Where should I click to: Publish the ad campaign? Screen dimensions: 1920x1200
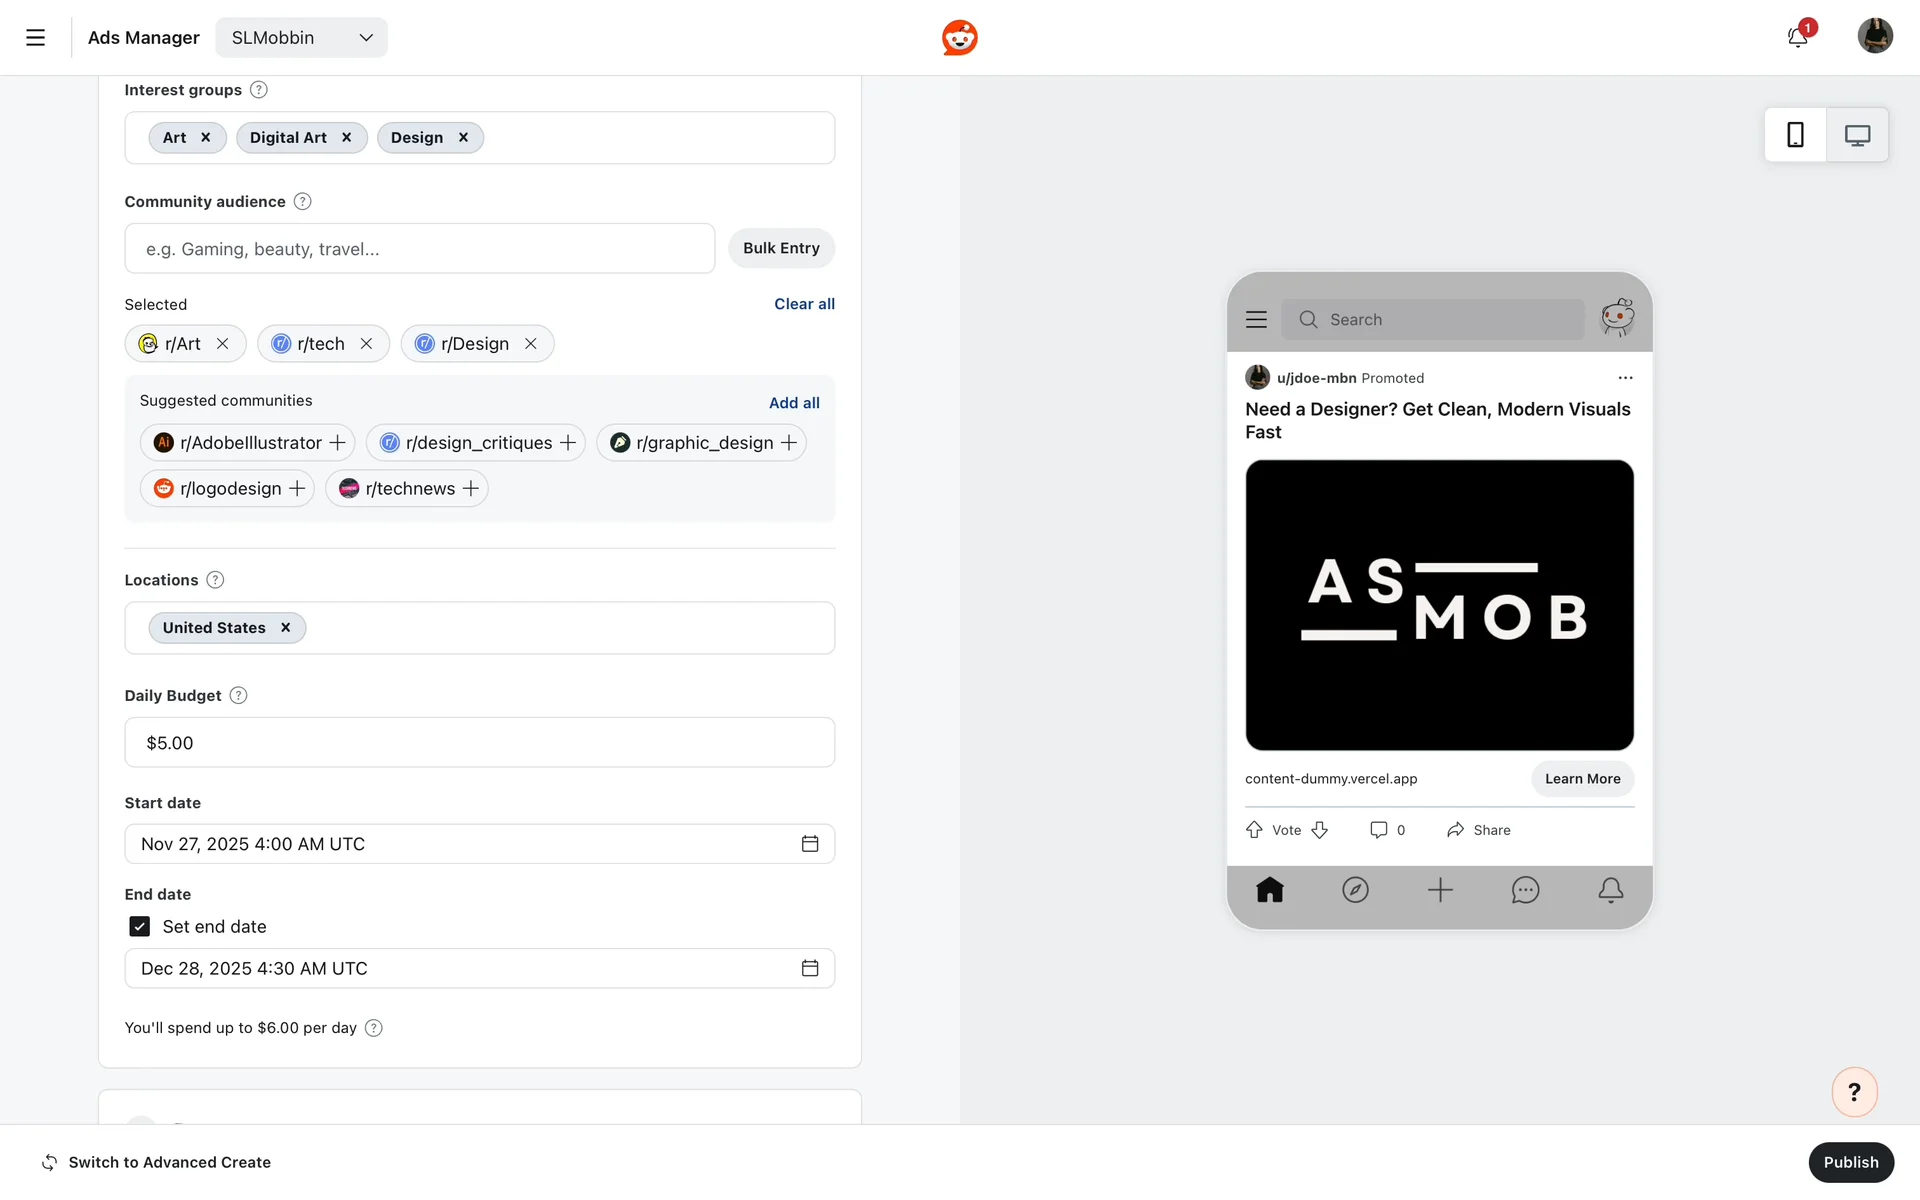point(1850,1162)
